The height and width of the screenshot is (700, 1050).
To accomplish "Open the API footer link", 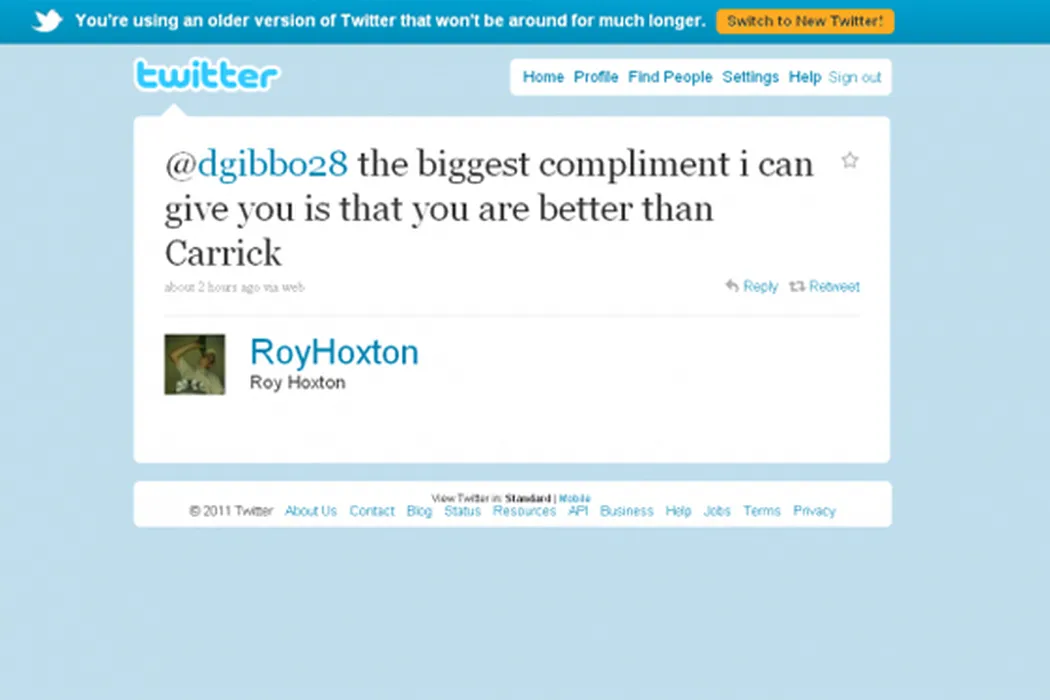I will [x=577, y=511].
